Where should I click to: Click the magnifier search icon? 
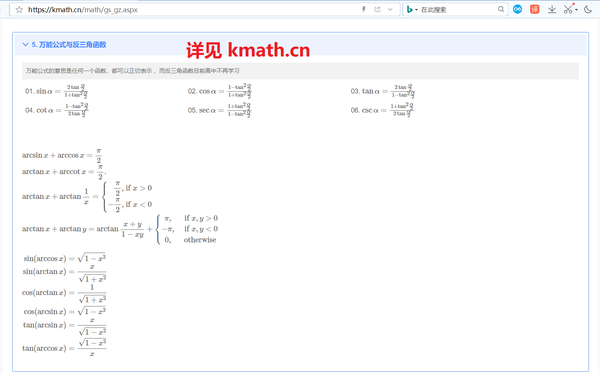pos(501,9)
